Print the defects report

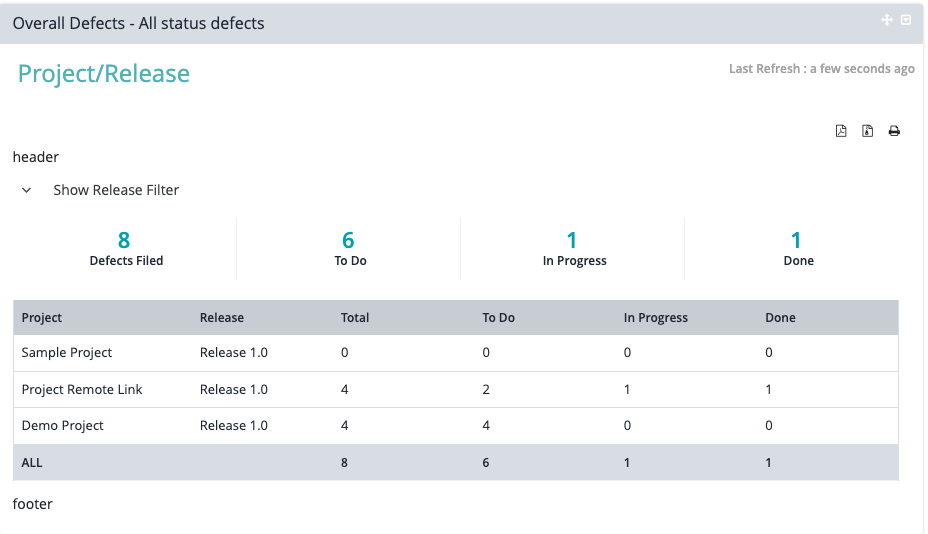894,131
